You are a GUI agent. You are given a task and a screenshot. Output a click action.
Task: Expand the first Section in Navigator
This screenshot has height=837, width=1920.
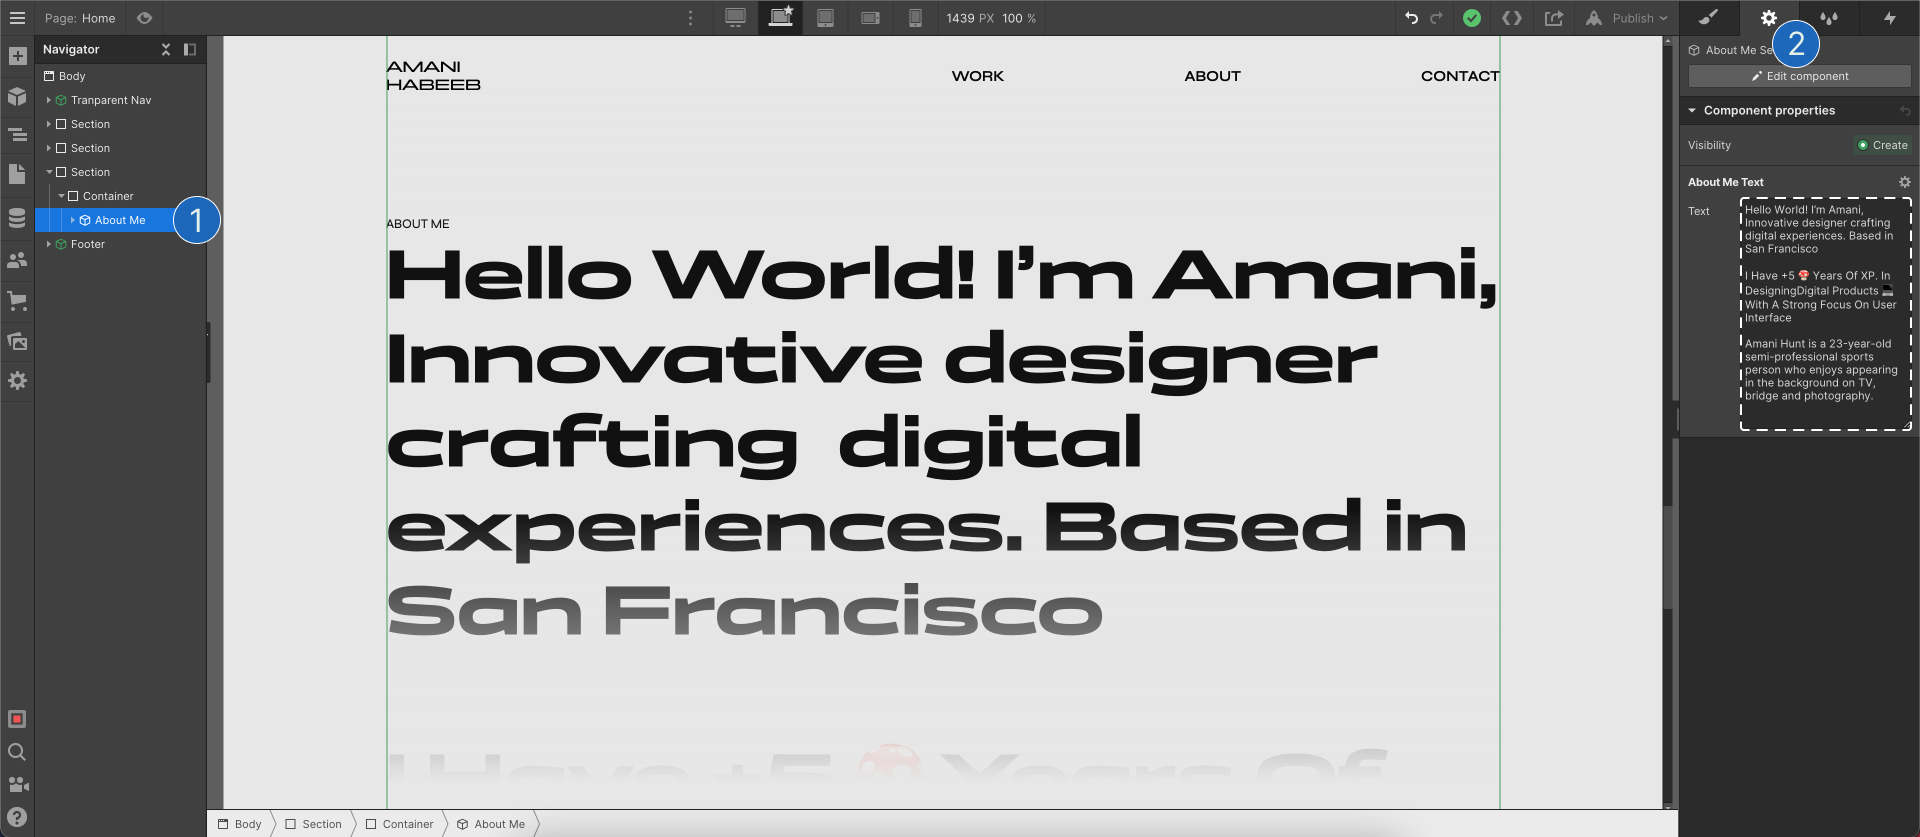point(48,124)
